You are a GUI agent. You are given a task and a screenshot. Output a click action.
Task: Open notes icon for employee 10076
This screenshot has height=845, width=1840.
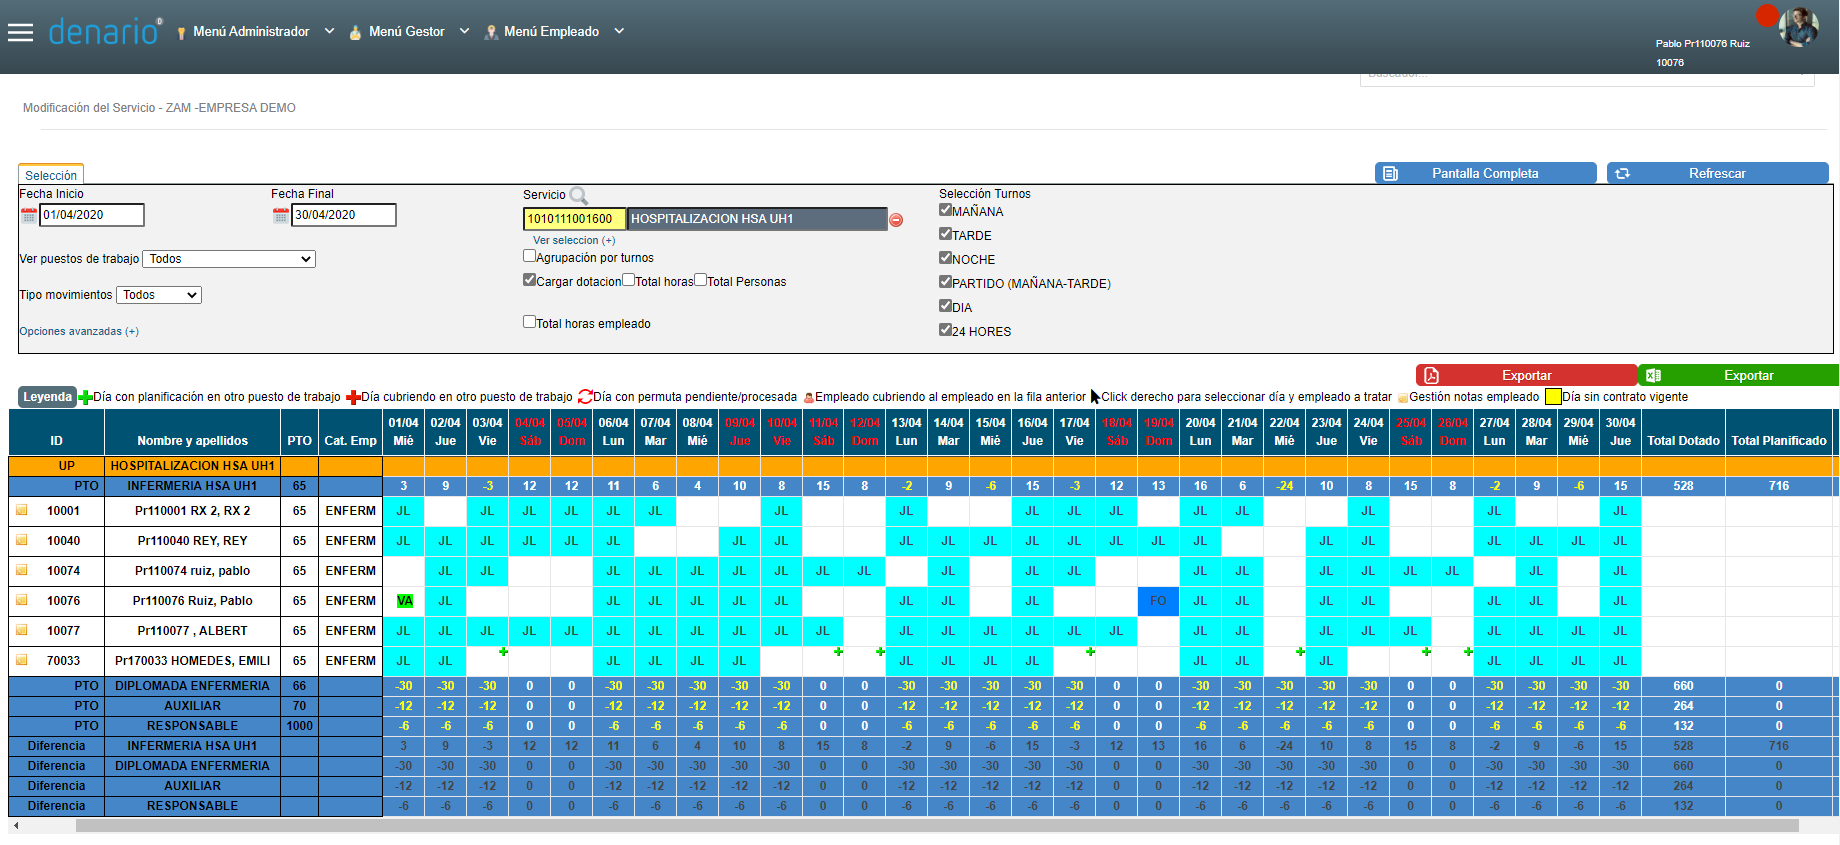[x=21, y=600]
